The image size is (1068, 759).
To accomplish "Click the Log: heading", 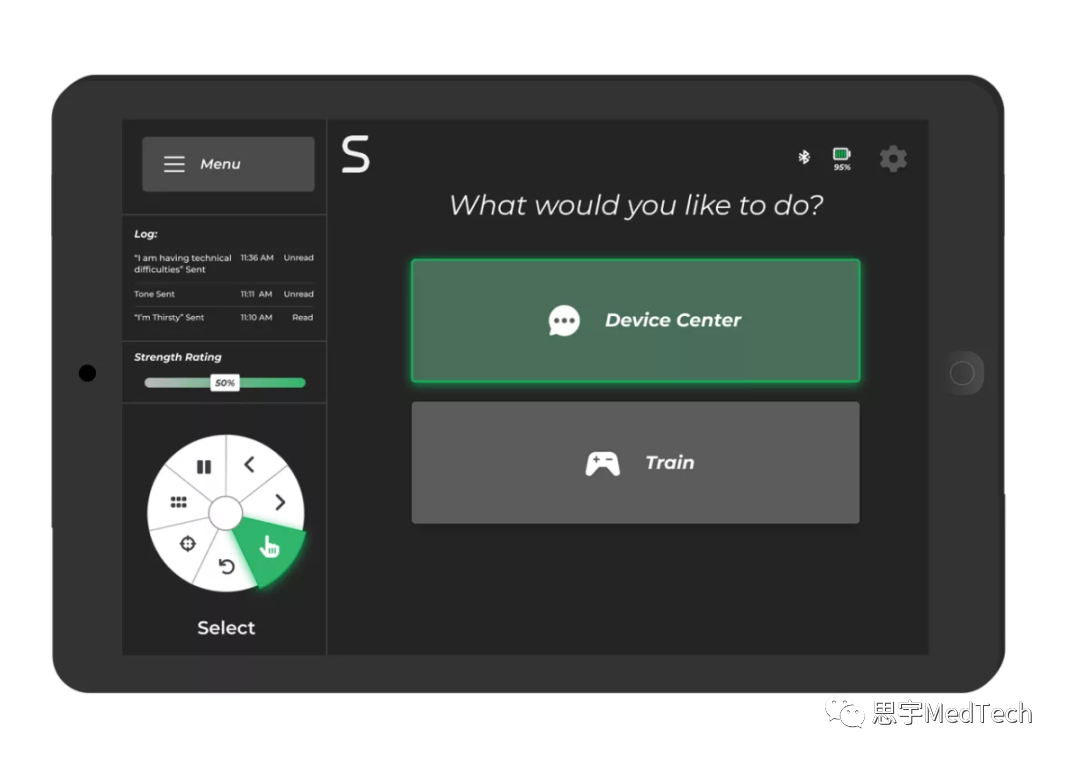I will [x=146, y=234].
